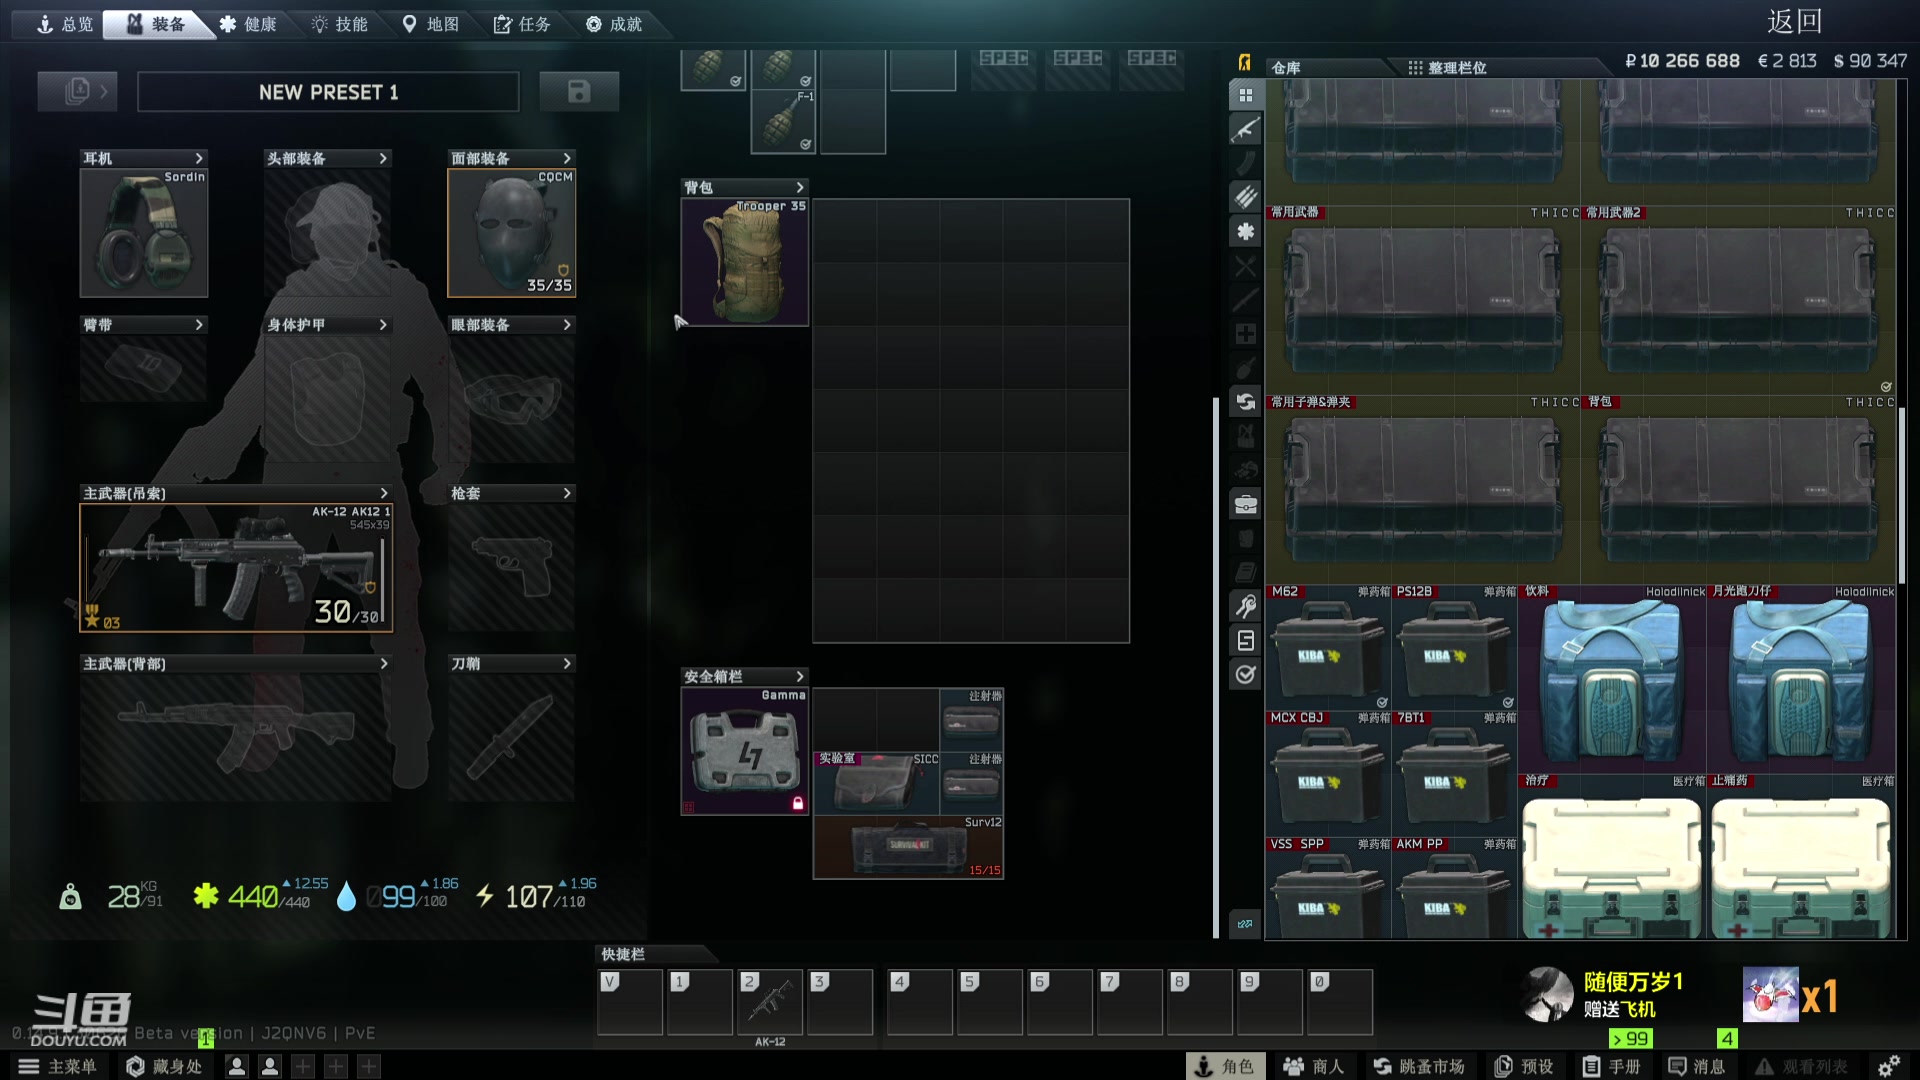
Task: Switch to the 总览 tab
Action: pyautogui.click(x=65, y=24)
